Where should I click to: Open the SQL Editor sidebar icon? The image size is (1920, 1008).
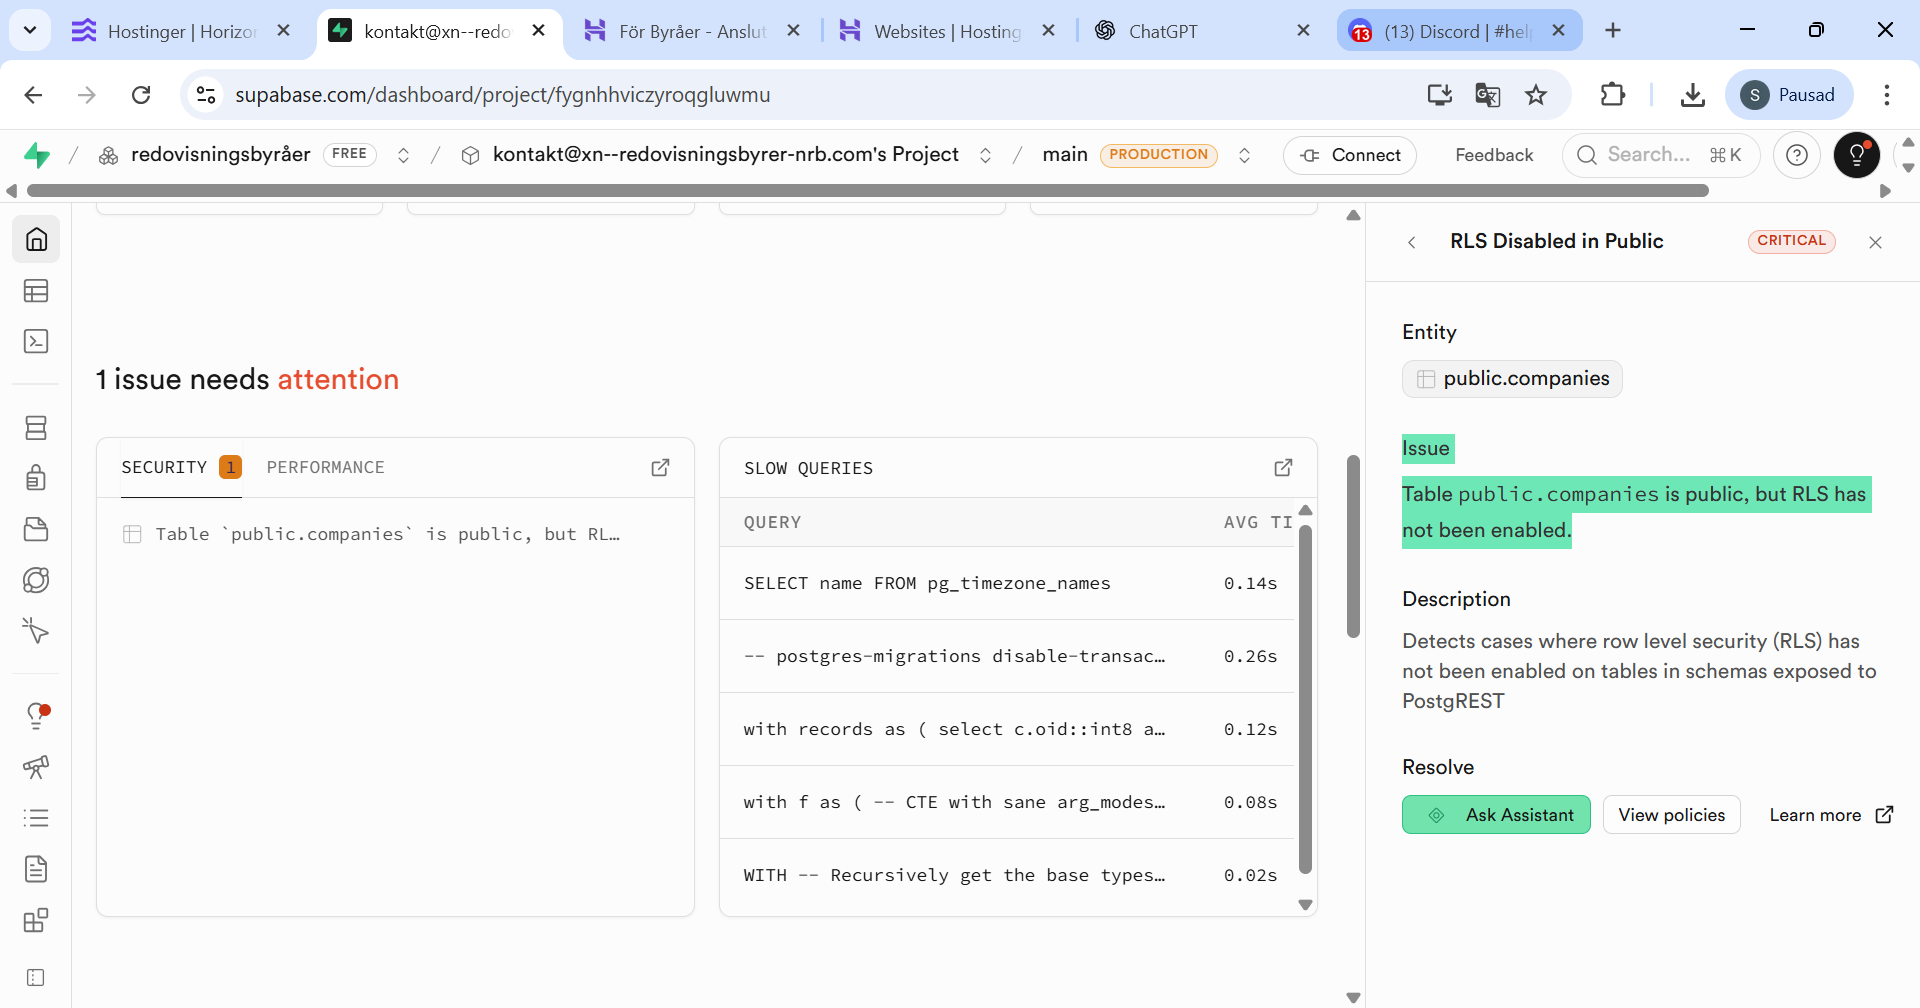pyautogui.click(x=36, y=342)
